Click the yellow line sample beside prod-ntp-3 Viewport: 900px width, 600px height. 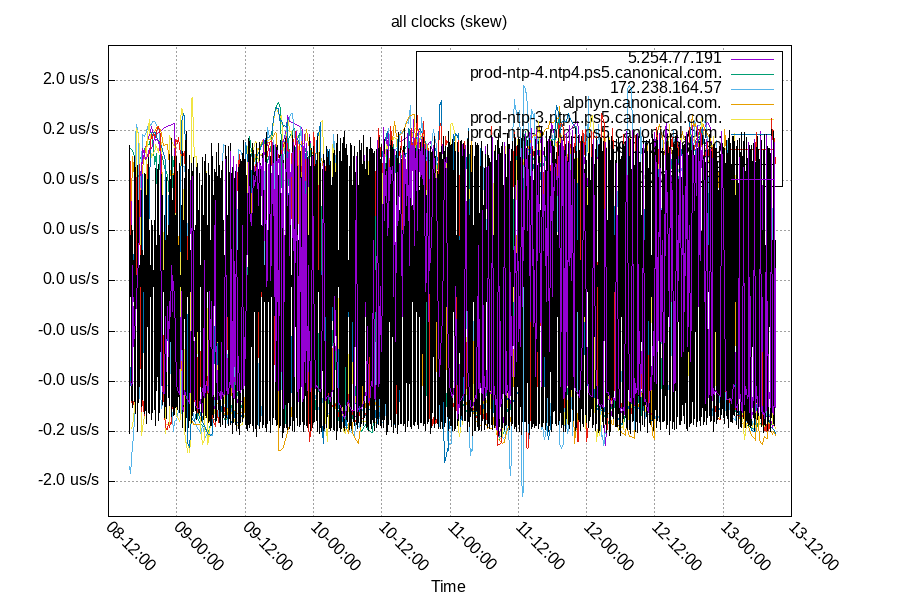[x=752, y=119]
